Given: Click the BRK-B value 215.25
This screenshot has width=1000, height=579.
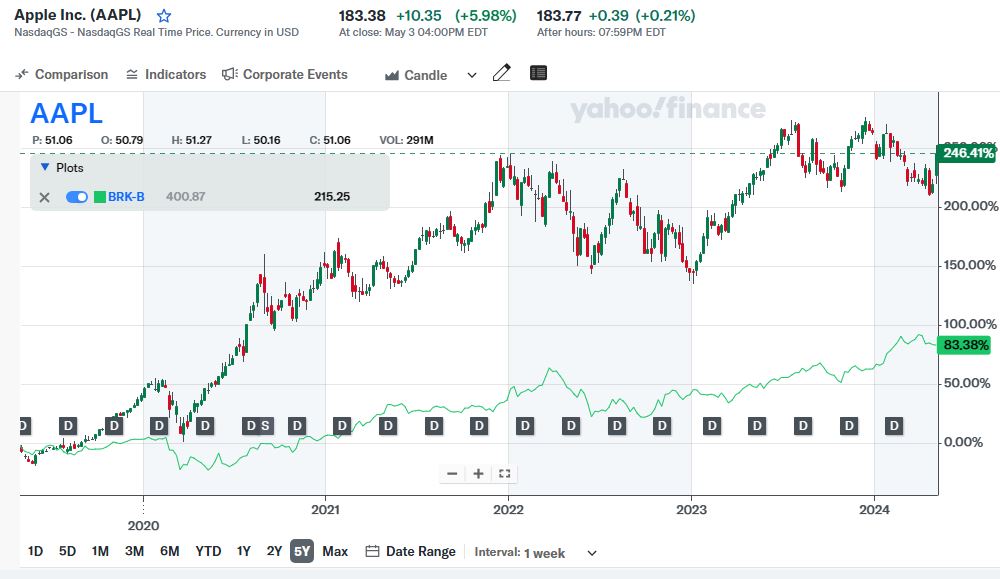Looking at the screenshot, I should (332, 197).
